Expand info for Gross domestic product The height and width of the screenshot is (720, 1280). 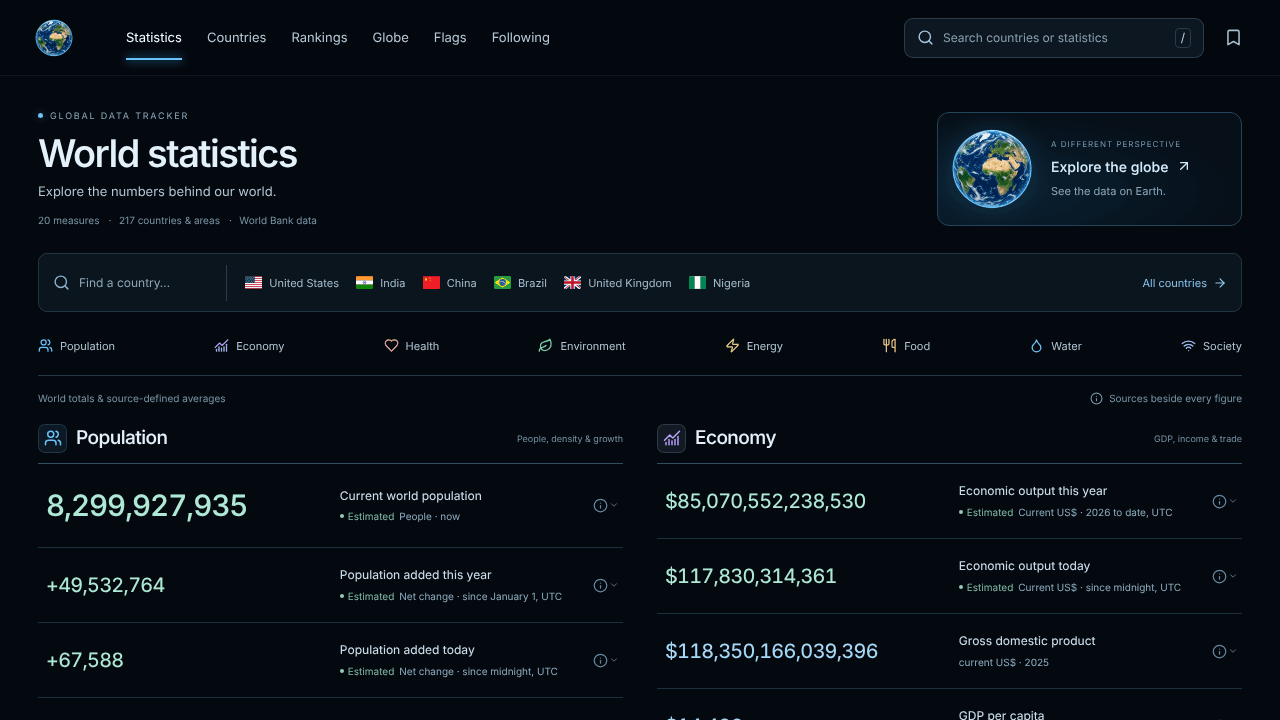pos(1224,651)
